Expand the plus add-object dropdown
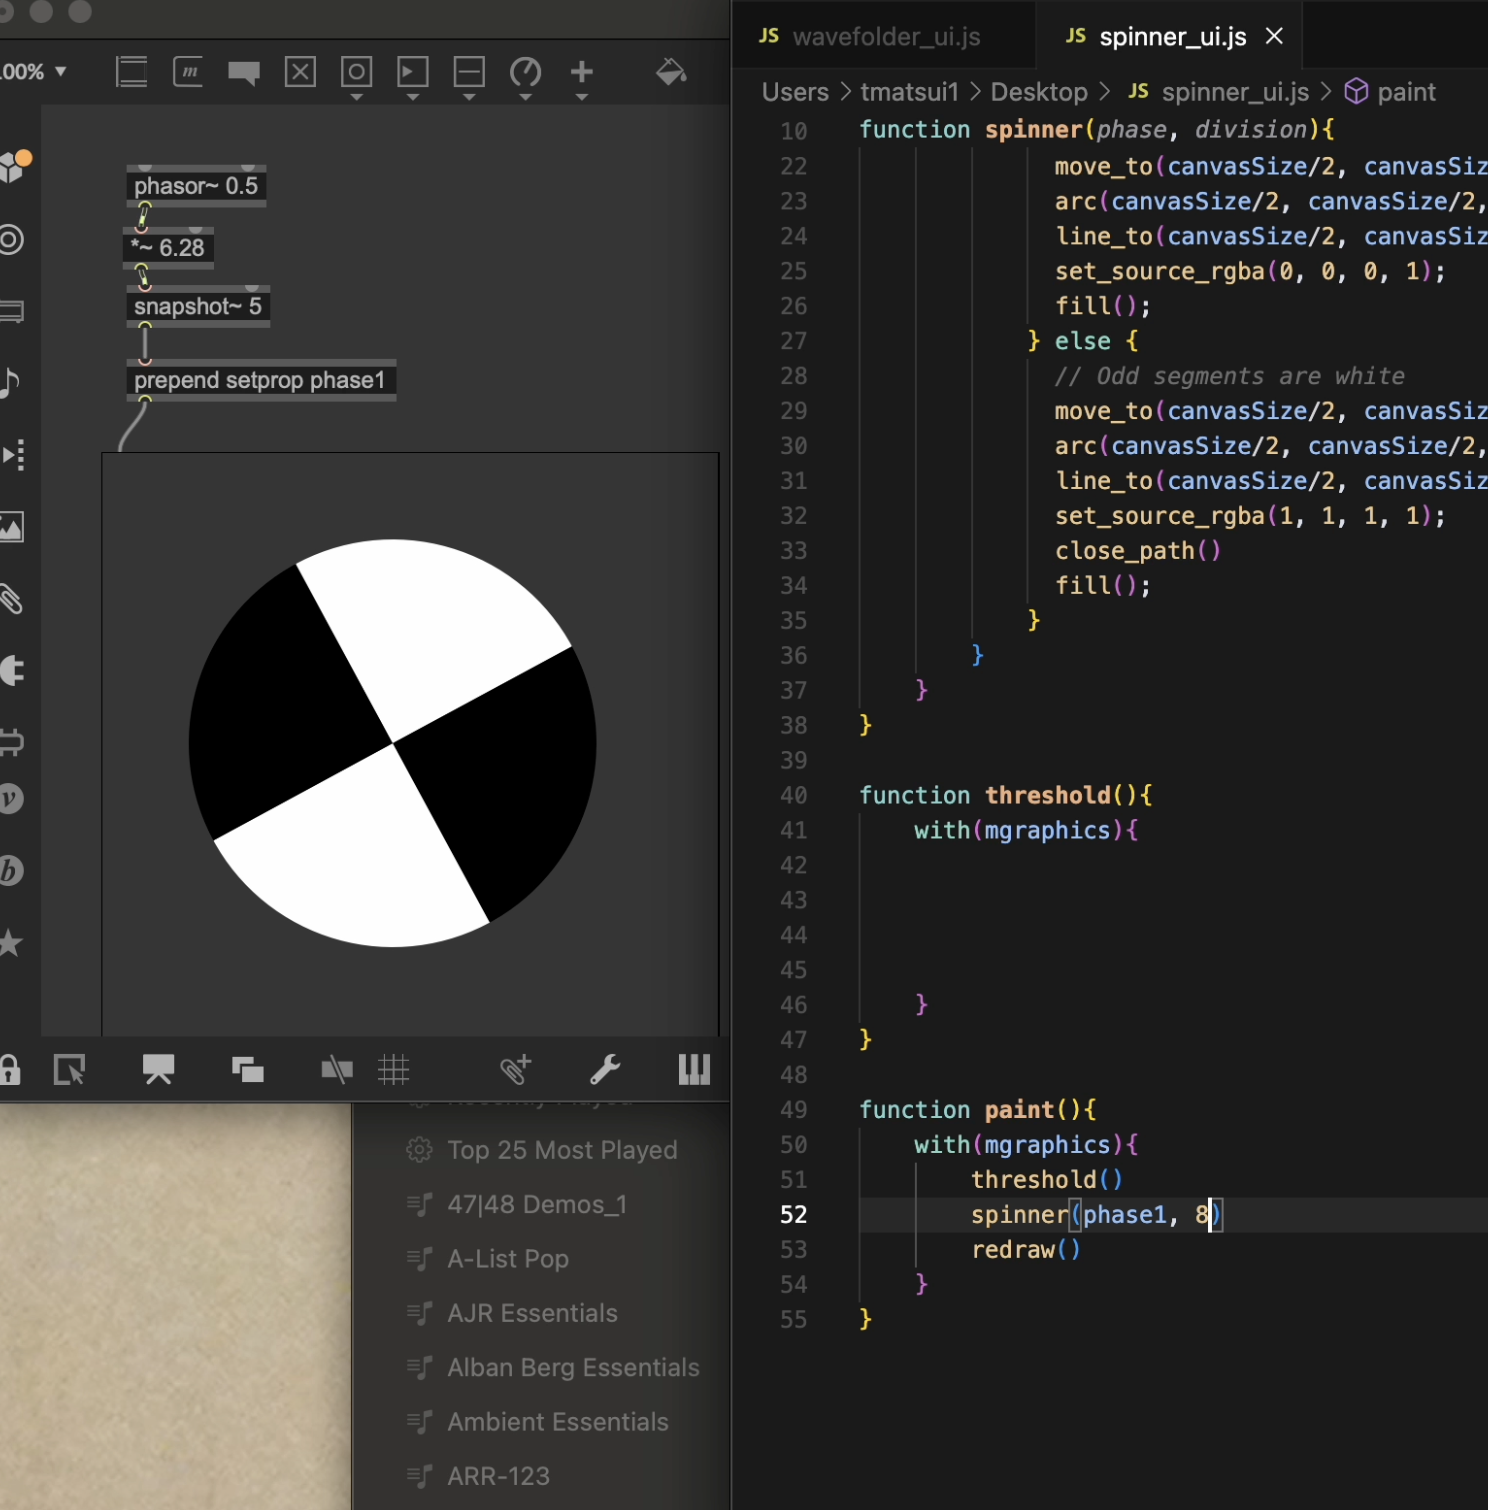The image size is (1488, 1510). coord(581,76)
